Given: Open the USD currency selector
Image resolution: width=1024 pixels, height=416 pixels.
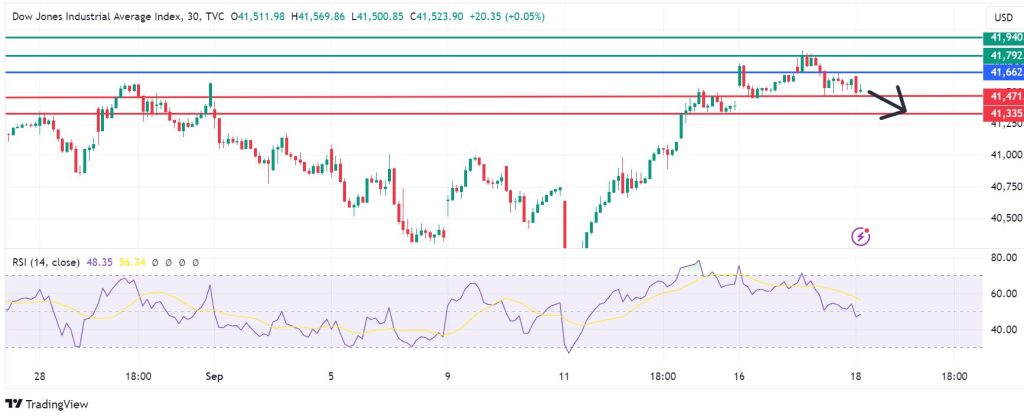Looking at the screenshot, I should tap(1003, 17).
